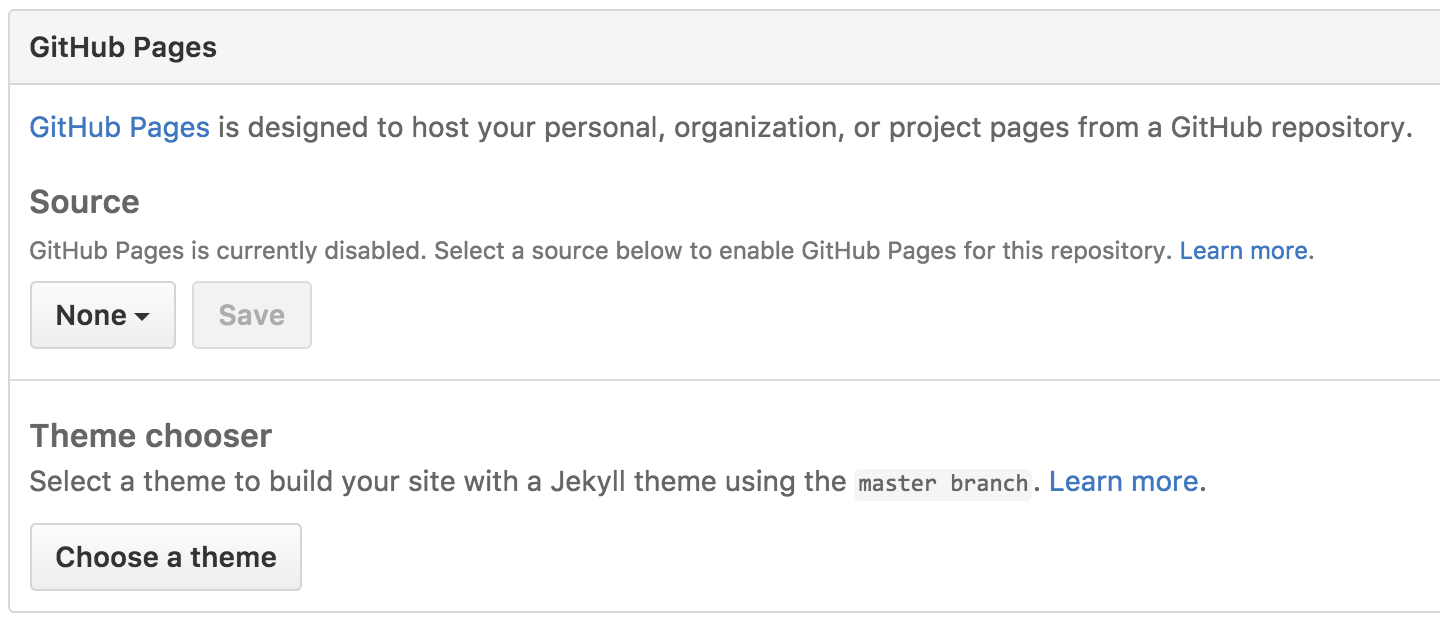Save the GitHub Pages source setting
The height and width of the screenshot is (620, 1440).
point(251,315)
